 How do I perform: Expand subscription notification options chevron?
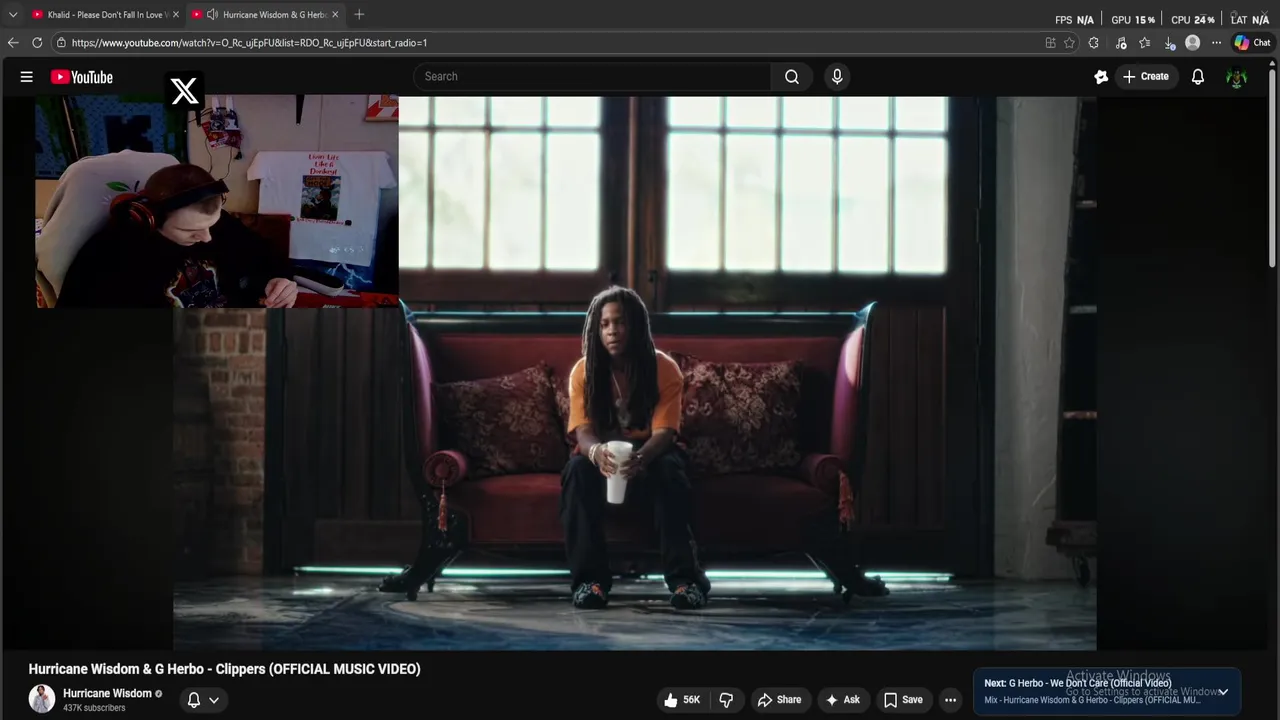214,700
